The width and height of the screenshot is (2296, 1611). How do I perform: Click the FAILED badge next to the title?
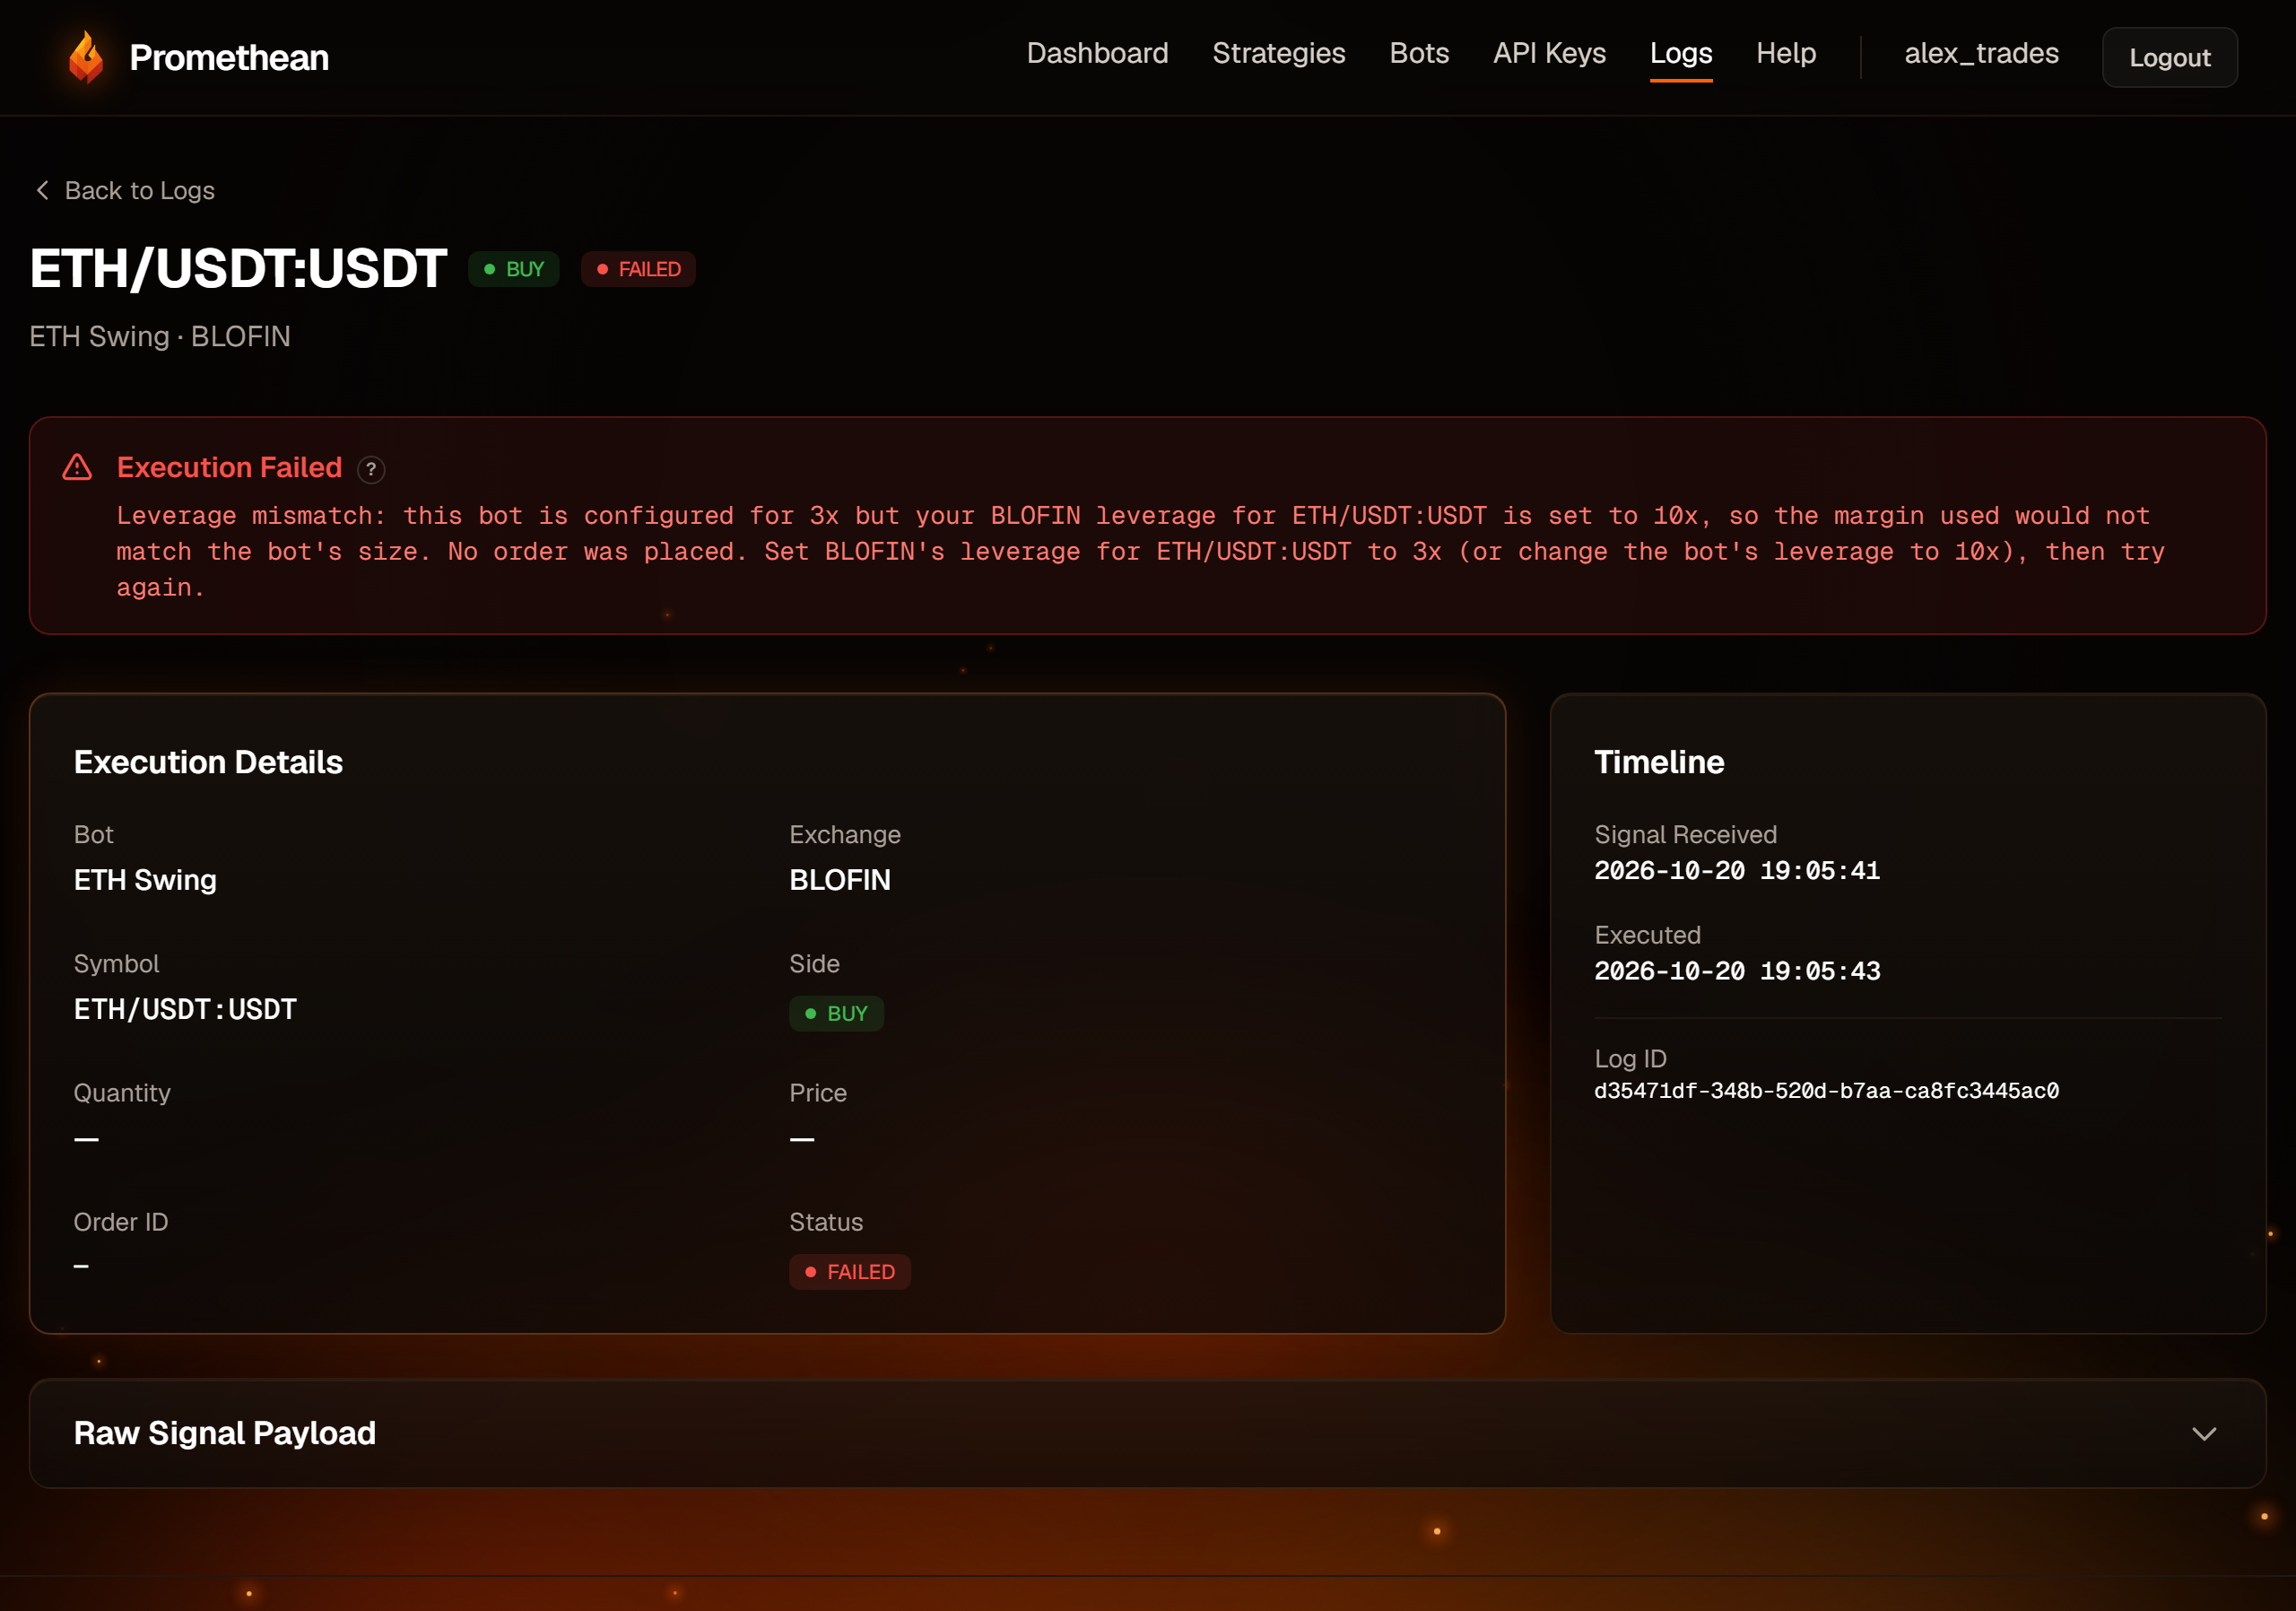point(638,269)
